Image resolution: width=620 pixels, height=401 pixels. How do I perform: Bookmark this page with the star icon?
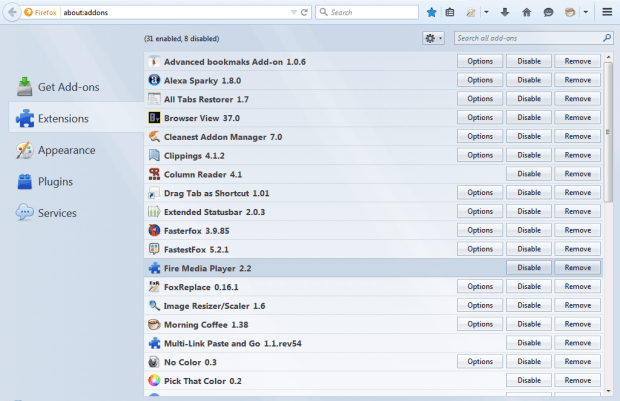tap(431, 12)
